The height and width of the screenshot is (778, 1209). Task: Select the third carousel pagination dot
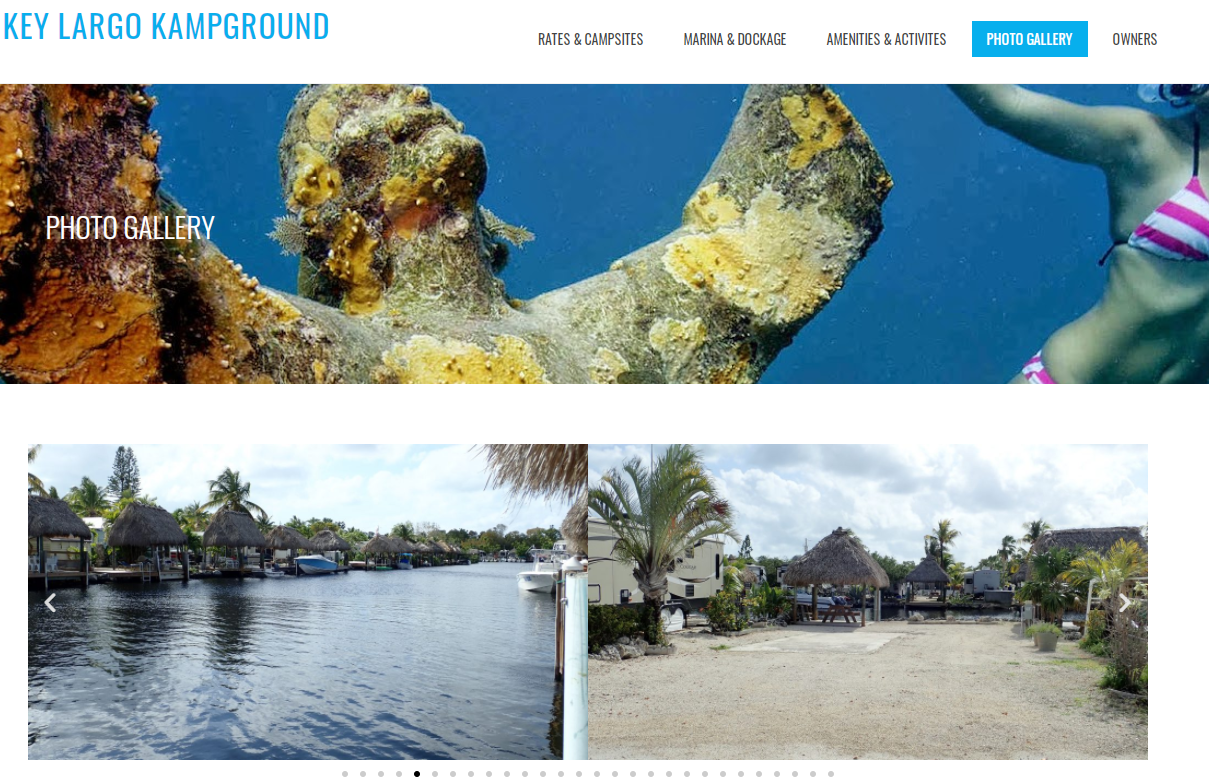click(381, 773)
